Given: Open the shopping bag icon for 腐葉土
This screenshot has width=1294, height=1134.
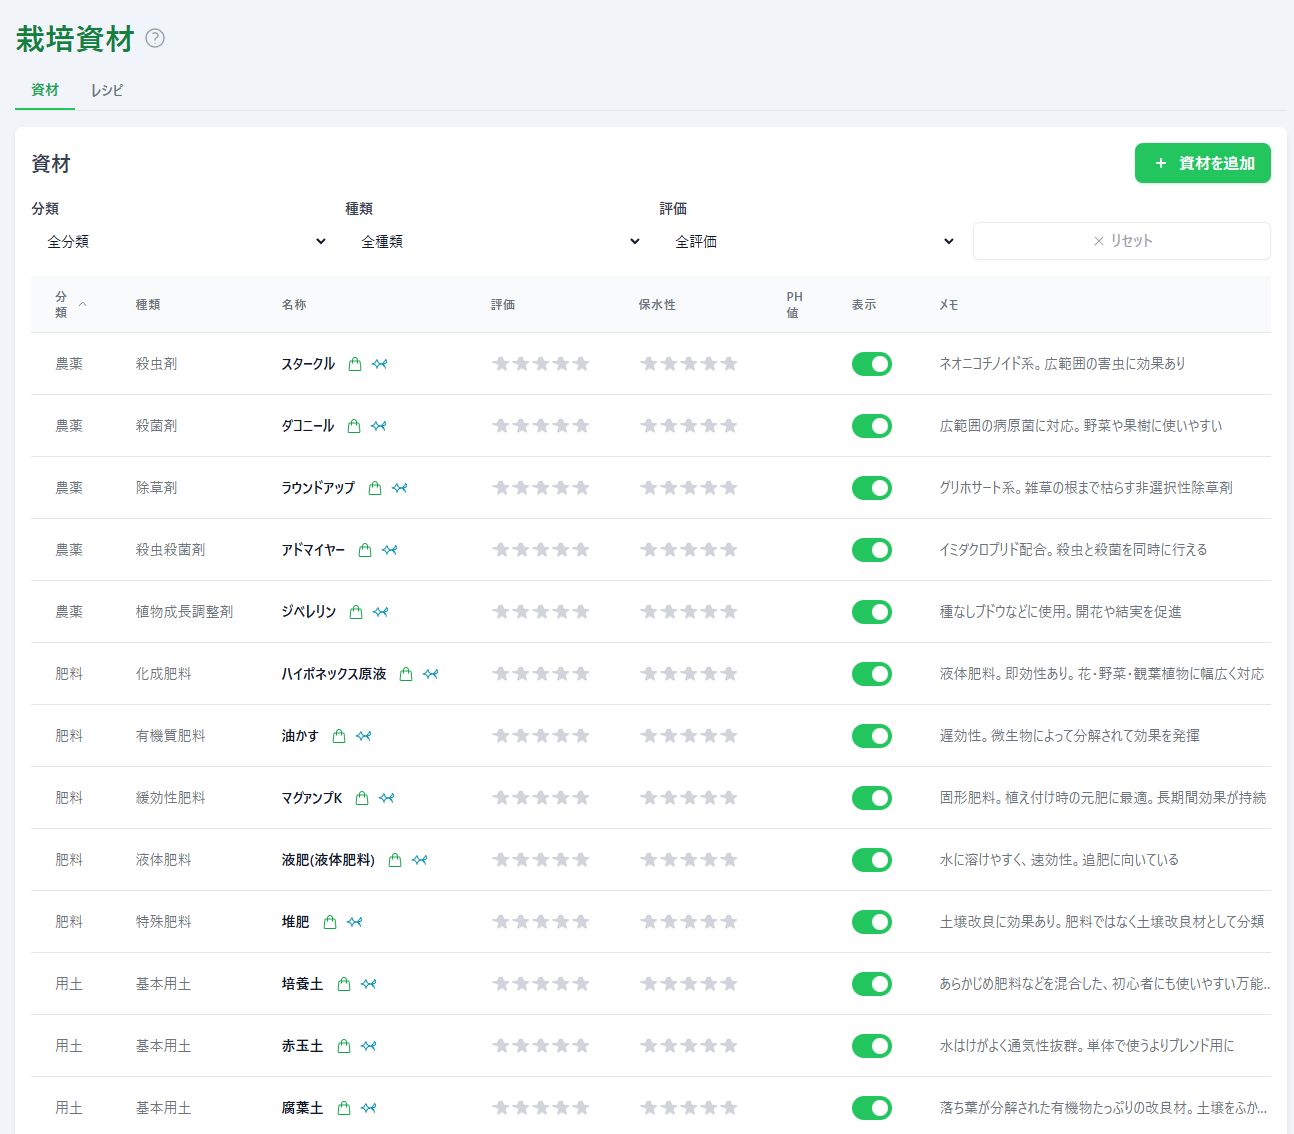Looking at the screenshot, I should pyautogui.click(x=344, y=1108).
